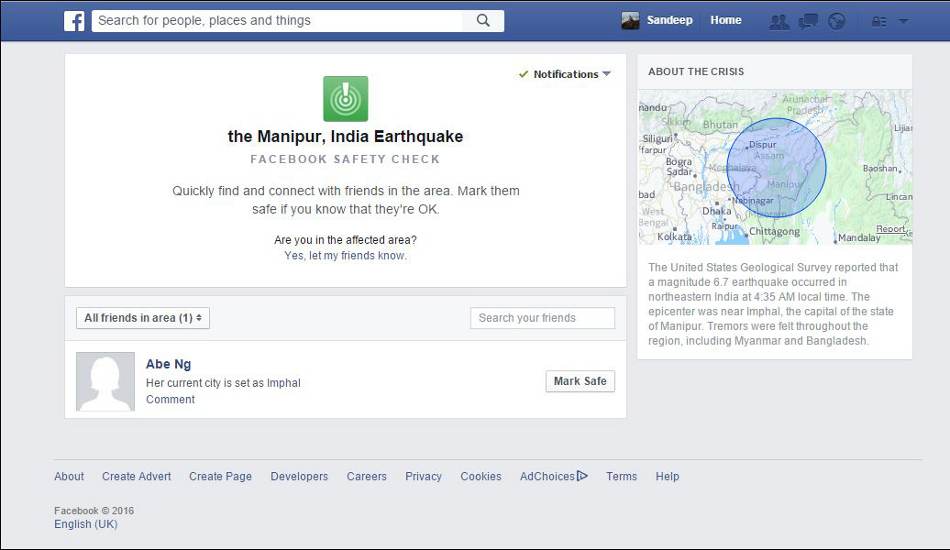Screen dimensions: 950x550
Task: Click 'Her current city is set as Imphal'
Action: coord(223,383)
